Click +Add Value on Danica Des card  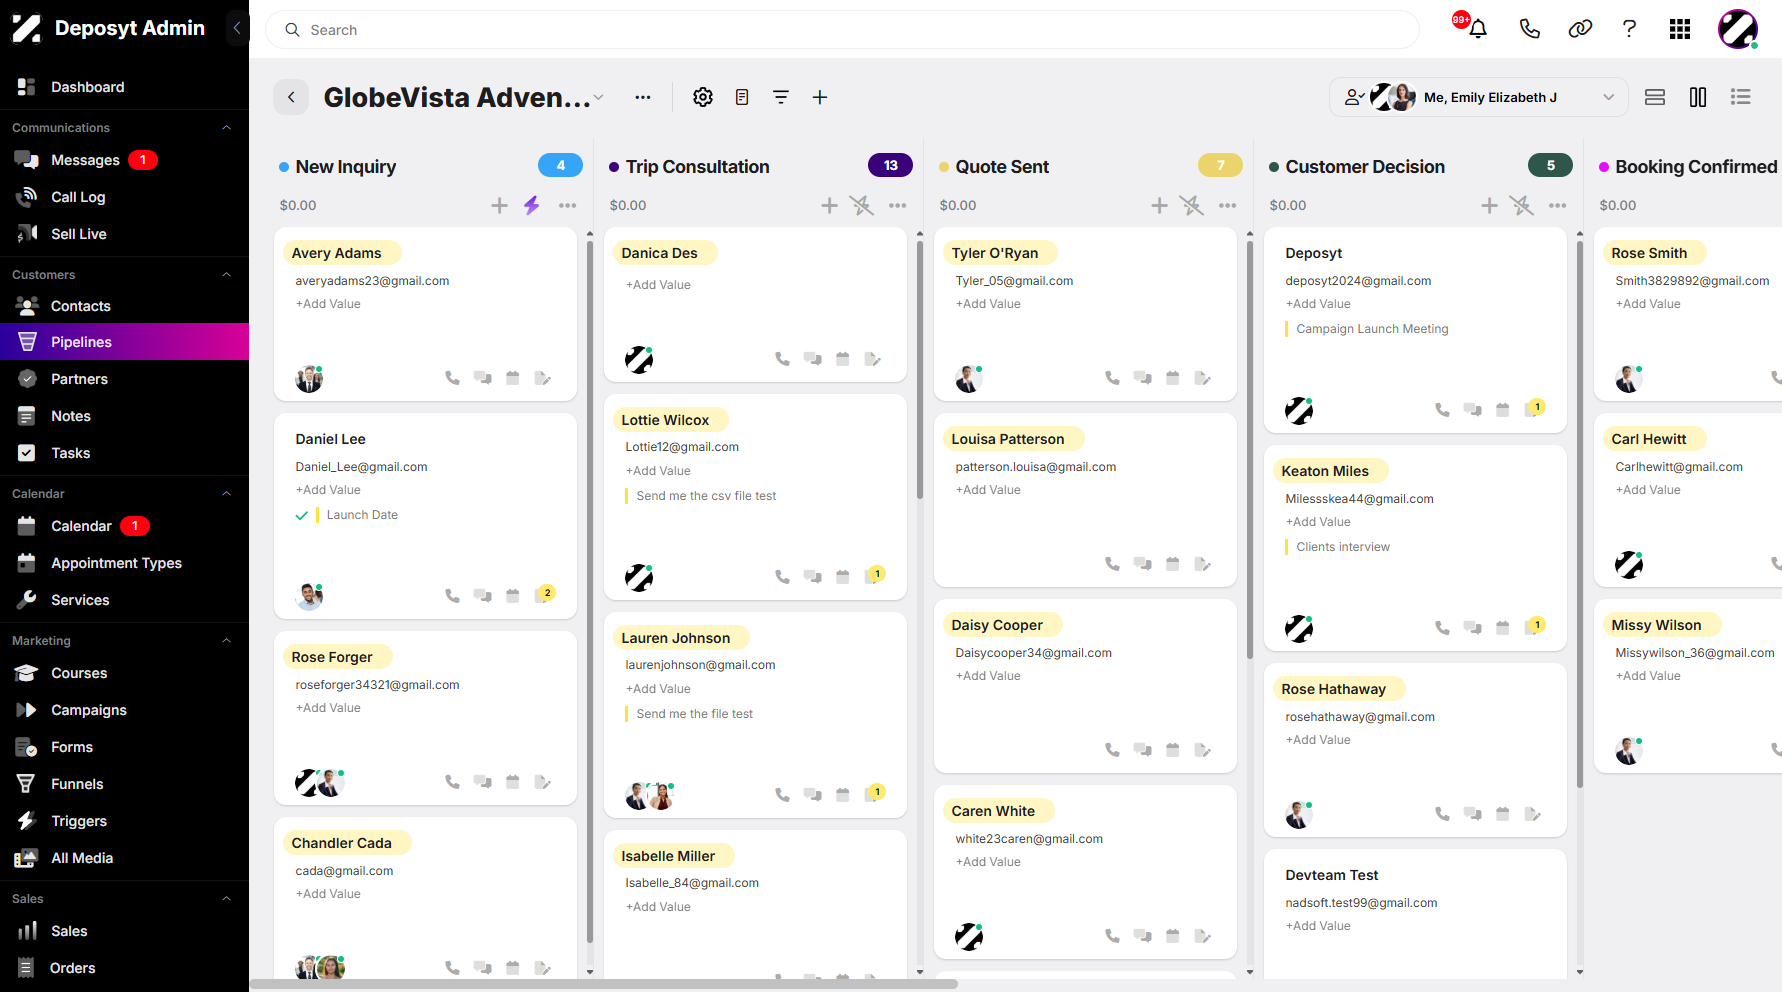[658, 285]
